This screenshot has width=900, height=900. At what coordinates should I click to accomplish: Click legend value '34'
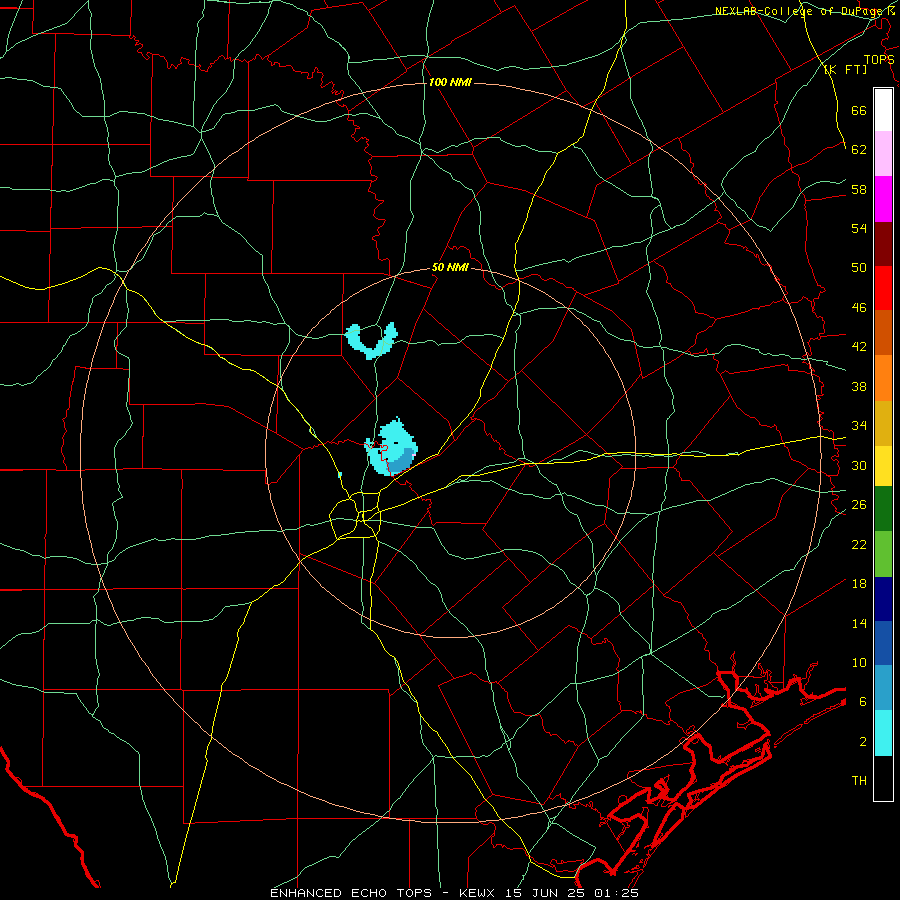pyautogui.click(x=859, y=426)
